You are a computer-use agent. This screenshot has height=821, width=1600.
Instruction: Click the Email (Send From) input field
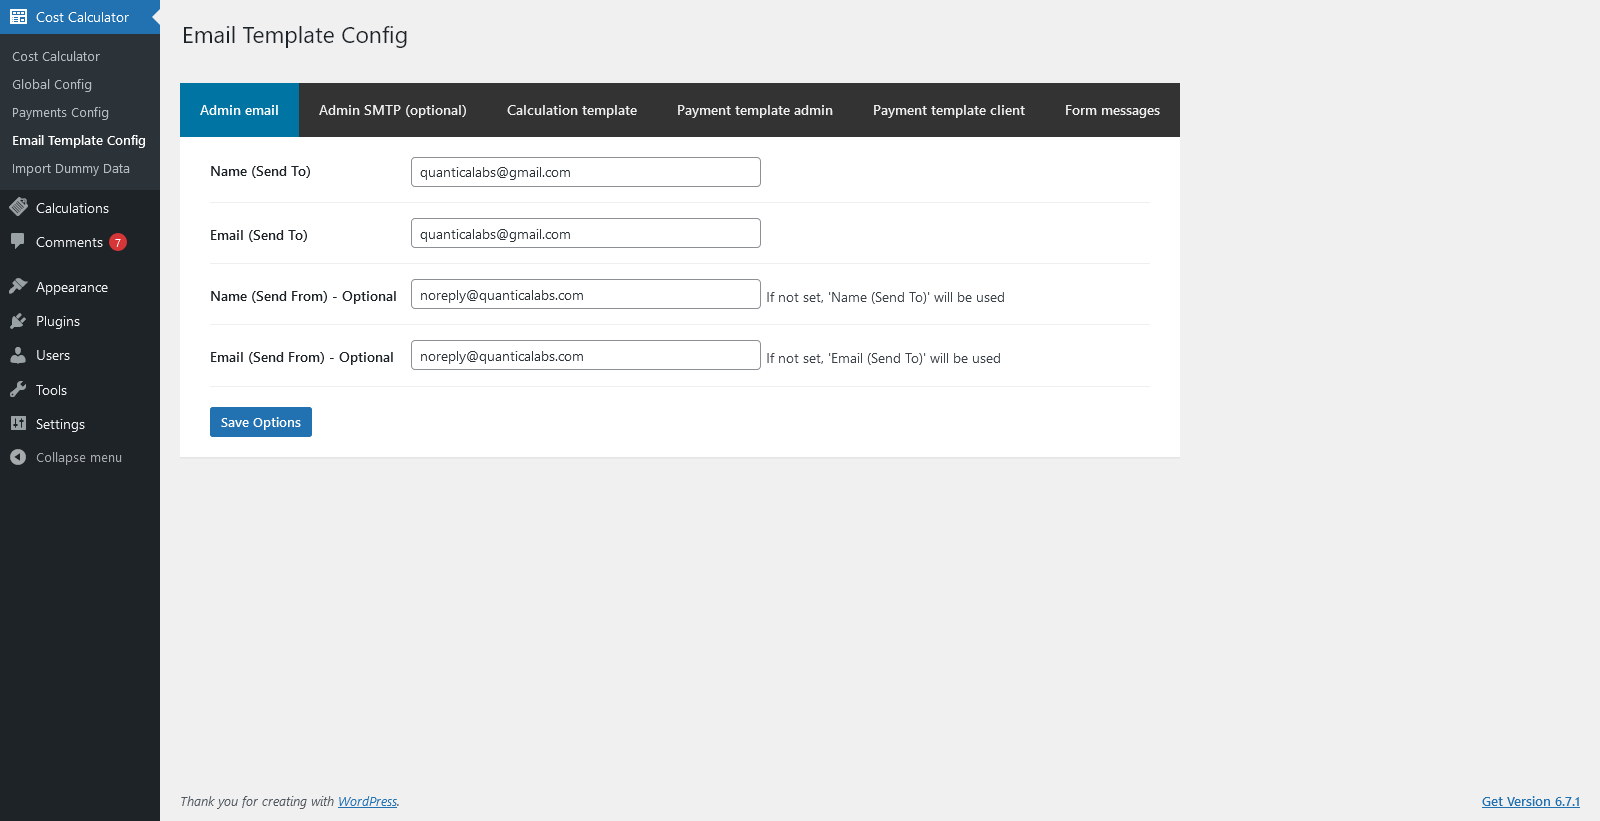click(x=585, y=356)
